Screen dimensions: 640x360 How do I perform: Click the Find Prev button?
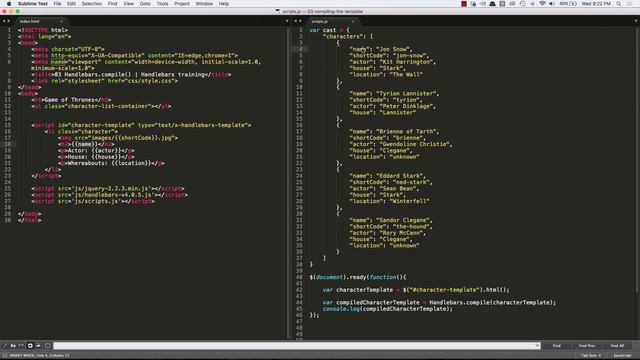(587, 346)
